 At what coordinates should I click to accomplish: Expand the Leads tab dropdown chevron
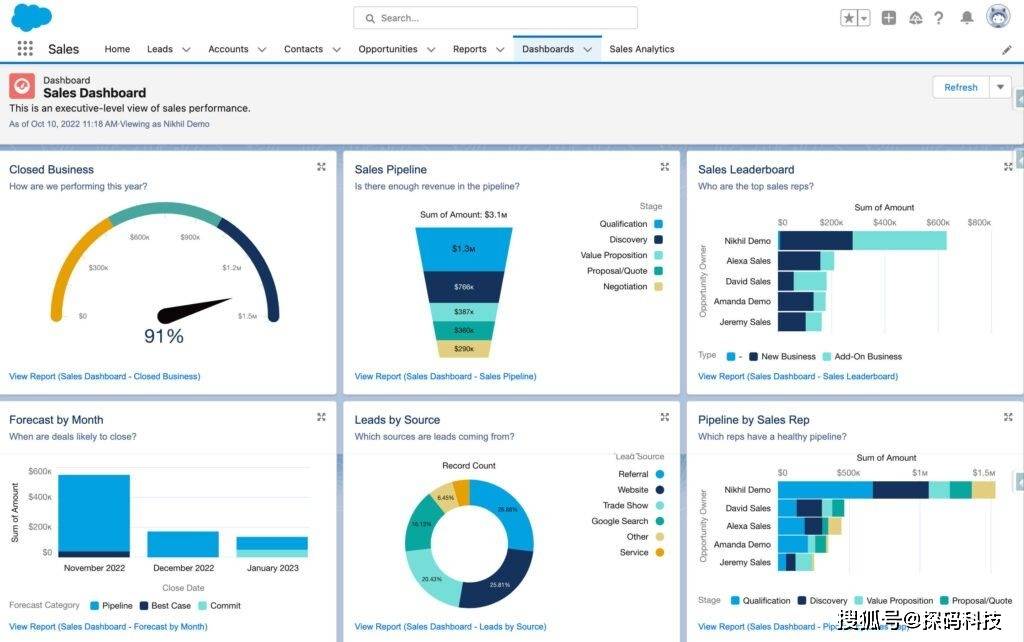pyautogui.click(x=186, y=50)
